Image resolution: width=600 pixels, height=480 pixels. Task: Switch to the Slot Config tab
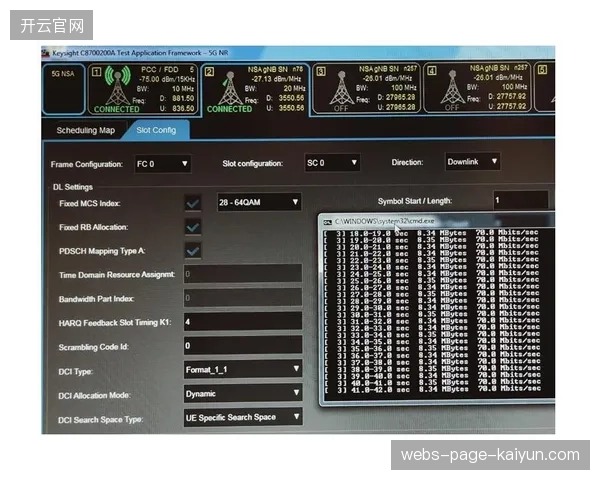point(156,130)
